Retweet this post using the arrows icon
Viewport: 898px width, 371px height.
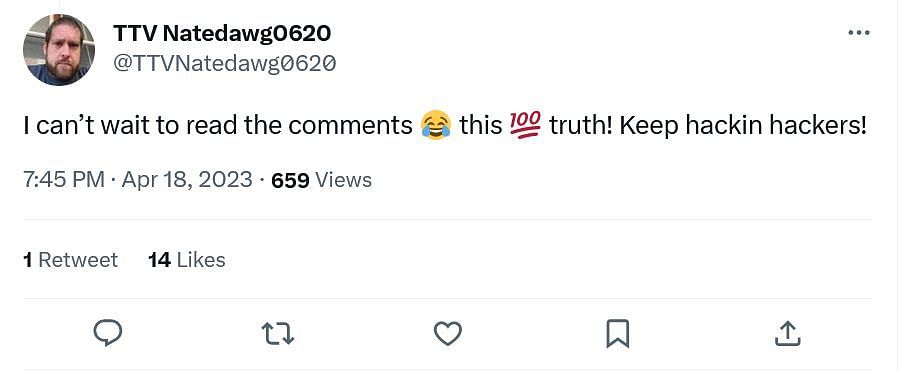coord(278,334)
